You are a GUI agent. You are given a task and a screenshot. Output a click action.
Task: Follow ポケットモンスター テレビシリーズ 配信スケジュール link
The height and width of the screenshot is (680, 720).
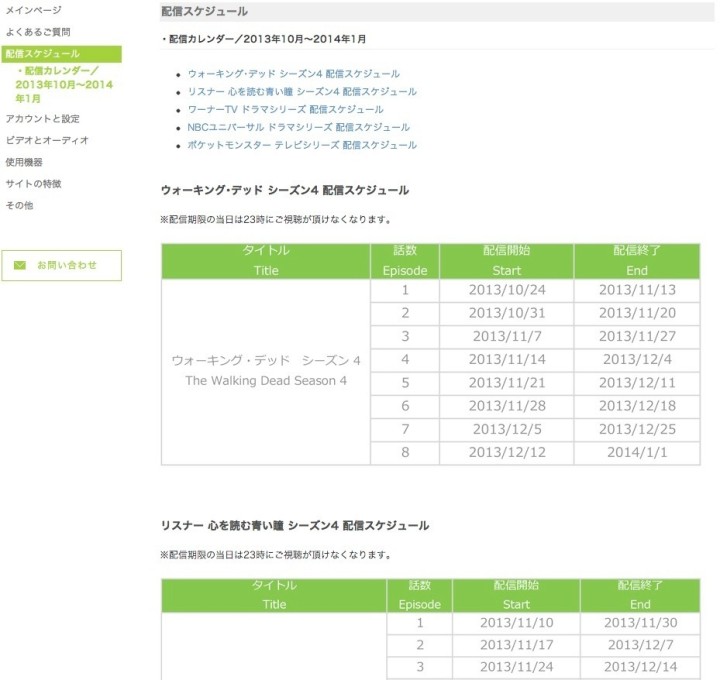(302, 145)
